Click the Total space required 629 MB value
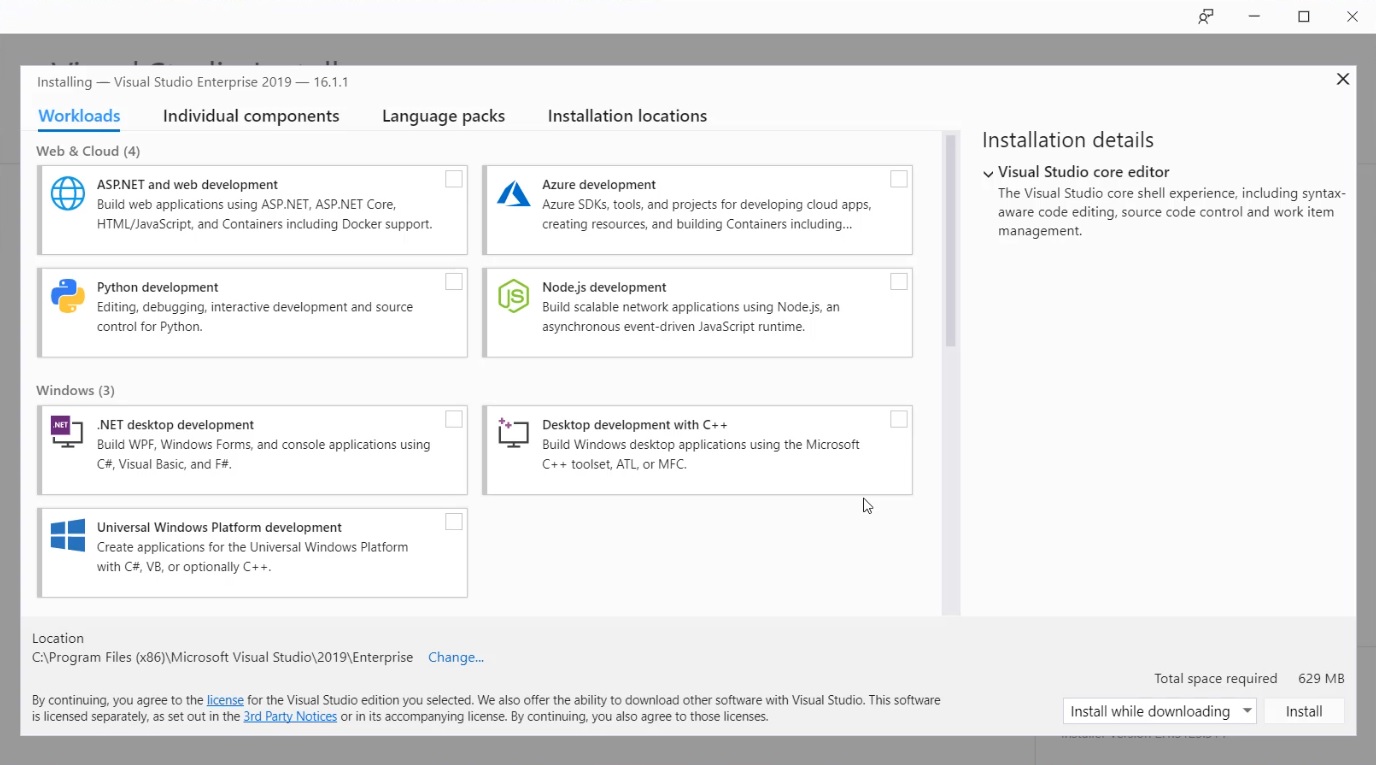 click(1321, 678)
